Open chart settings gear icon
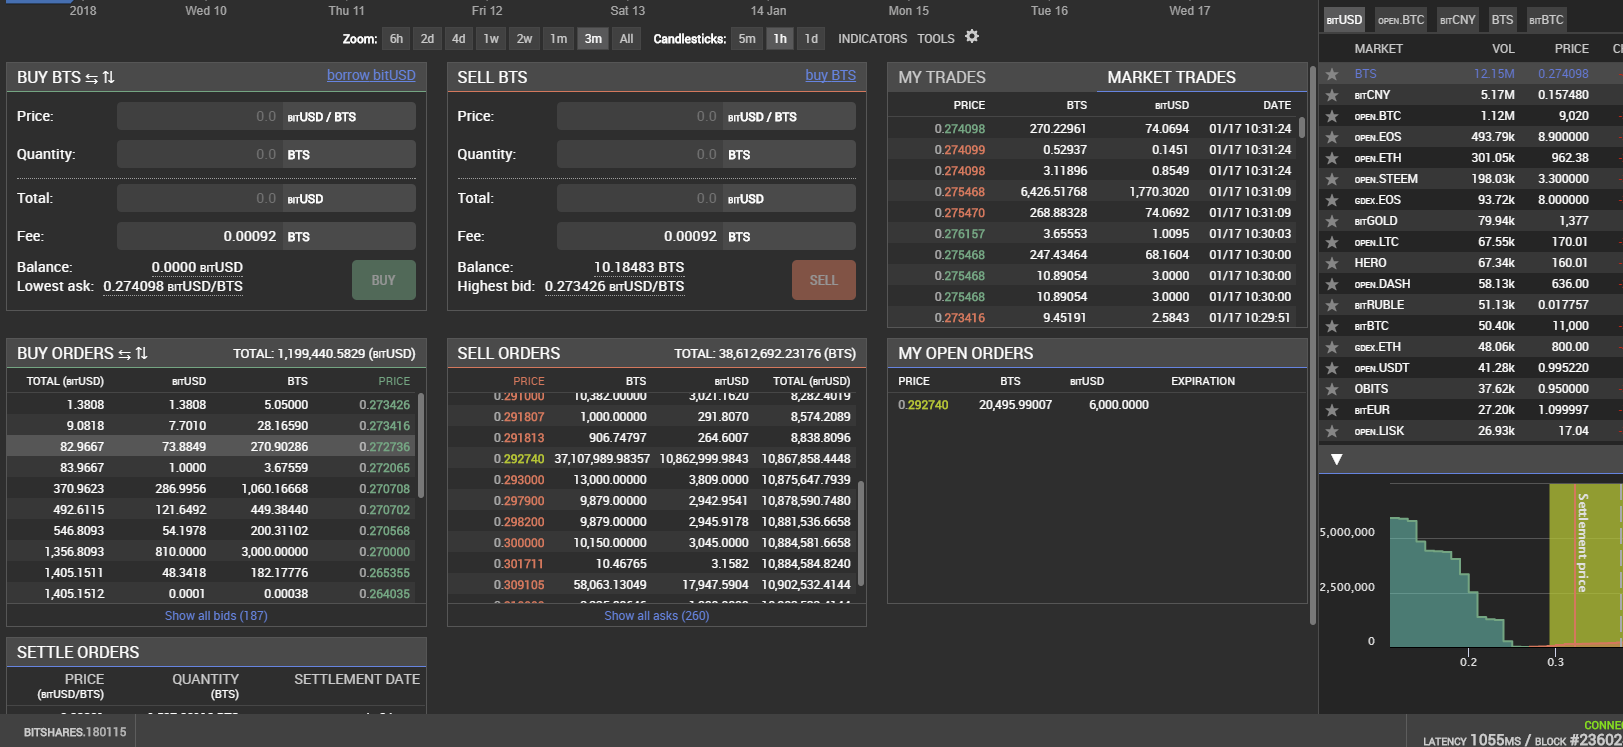This screenshot has height=747, width=1623. click(x=972, y=37)
